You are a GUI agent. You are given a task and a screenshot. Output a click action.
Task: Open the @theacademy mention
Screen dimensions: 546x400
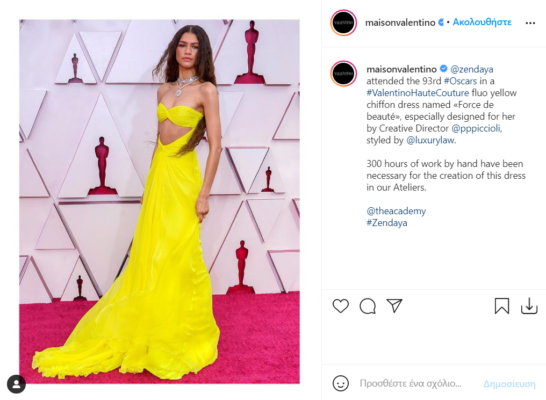click(x=396, y=211)
